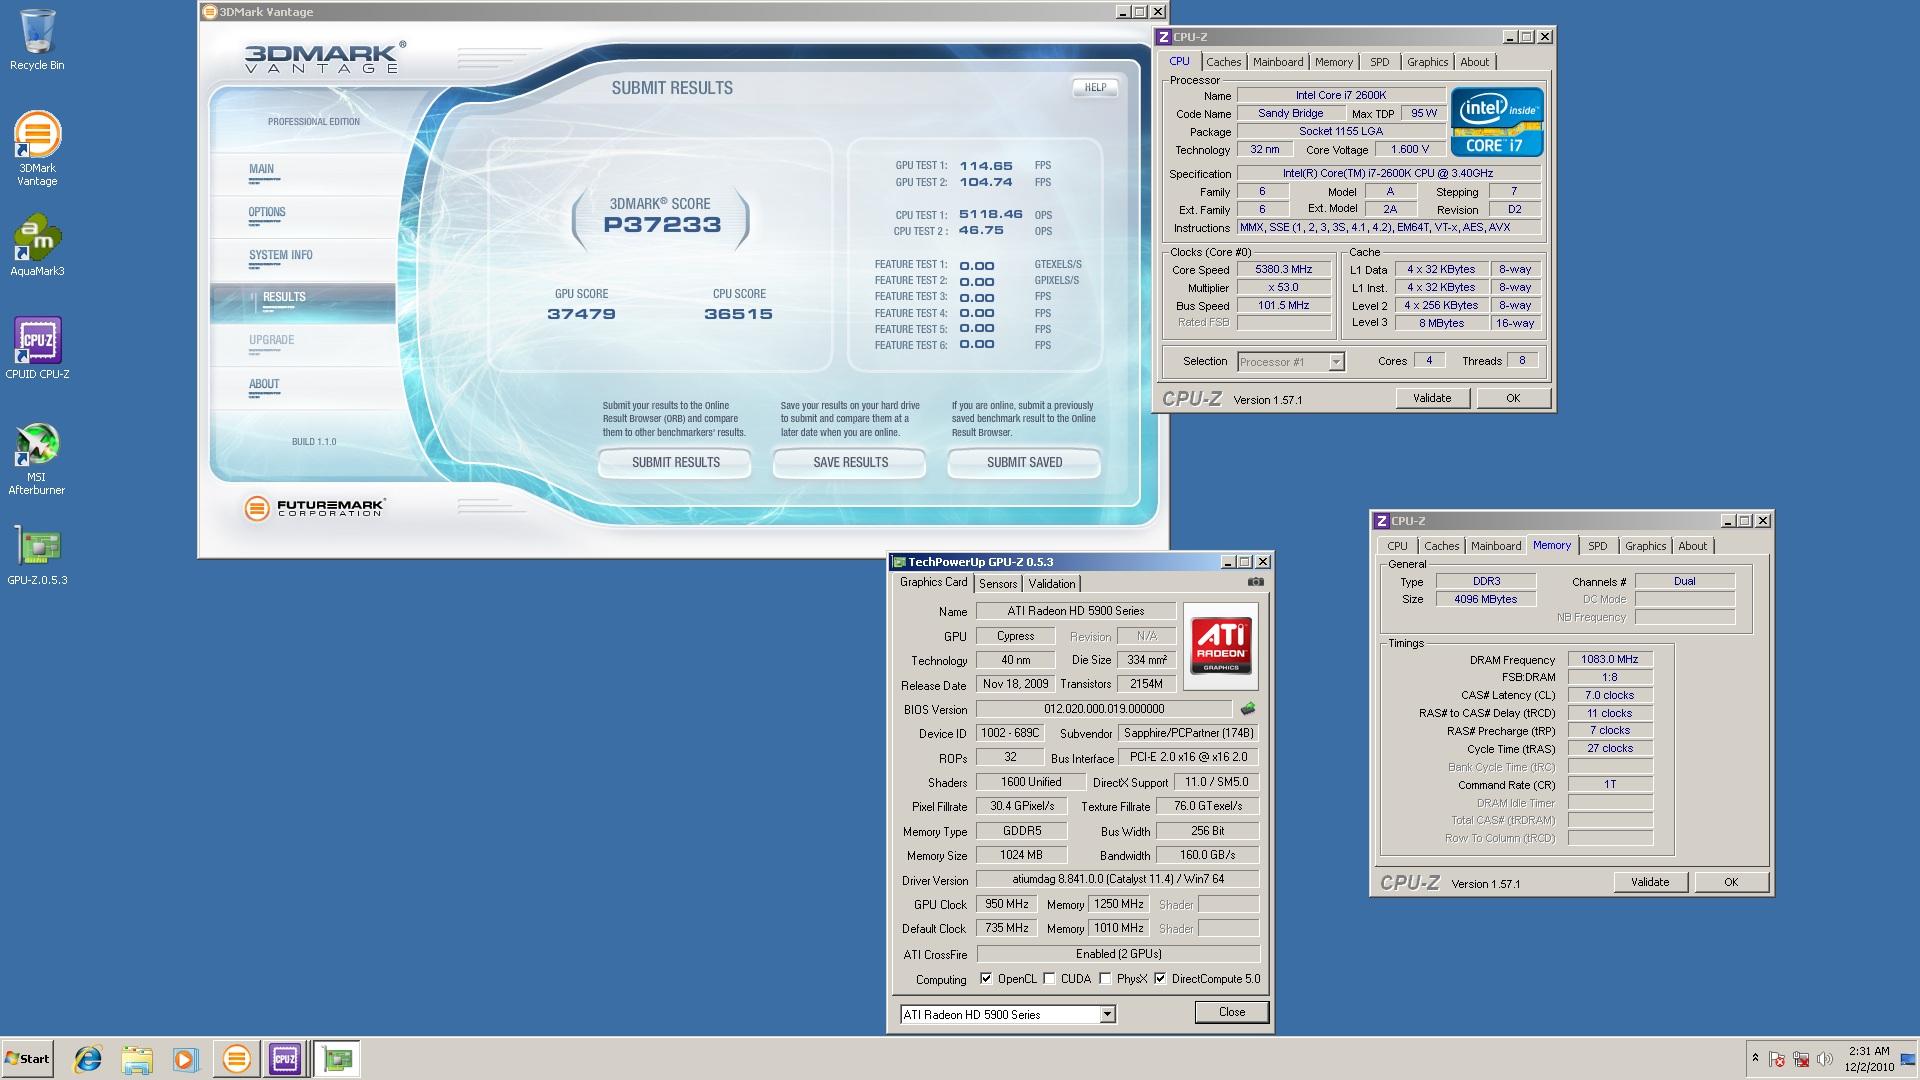
Task: Open Internet Explorer from the taskbar
Action: point(88,1059)
